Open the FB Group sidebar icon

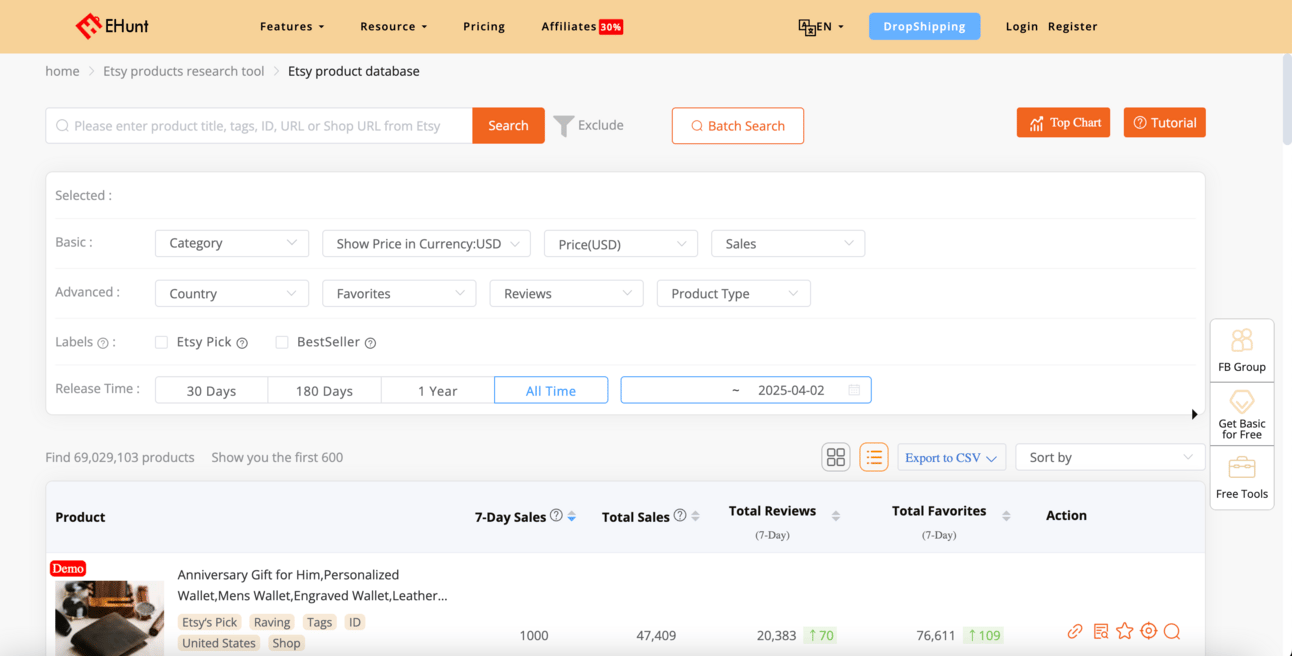tap(1242, 340)
